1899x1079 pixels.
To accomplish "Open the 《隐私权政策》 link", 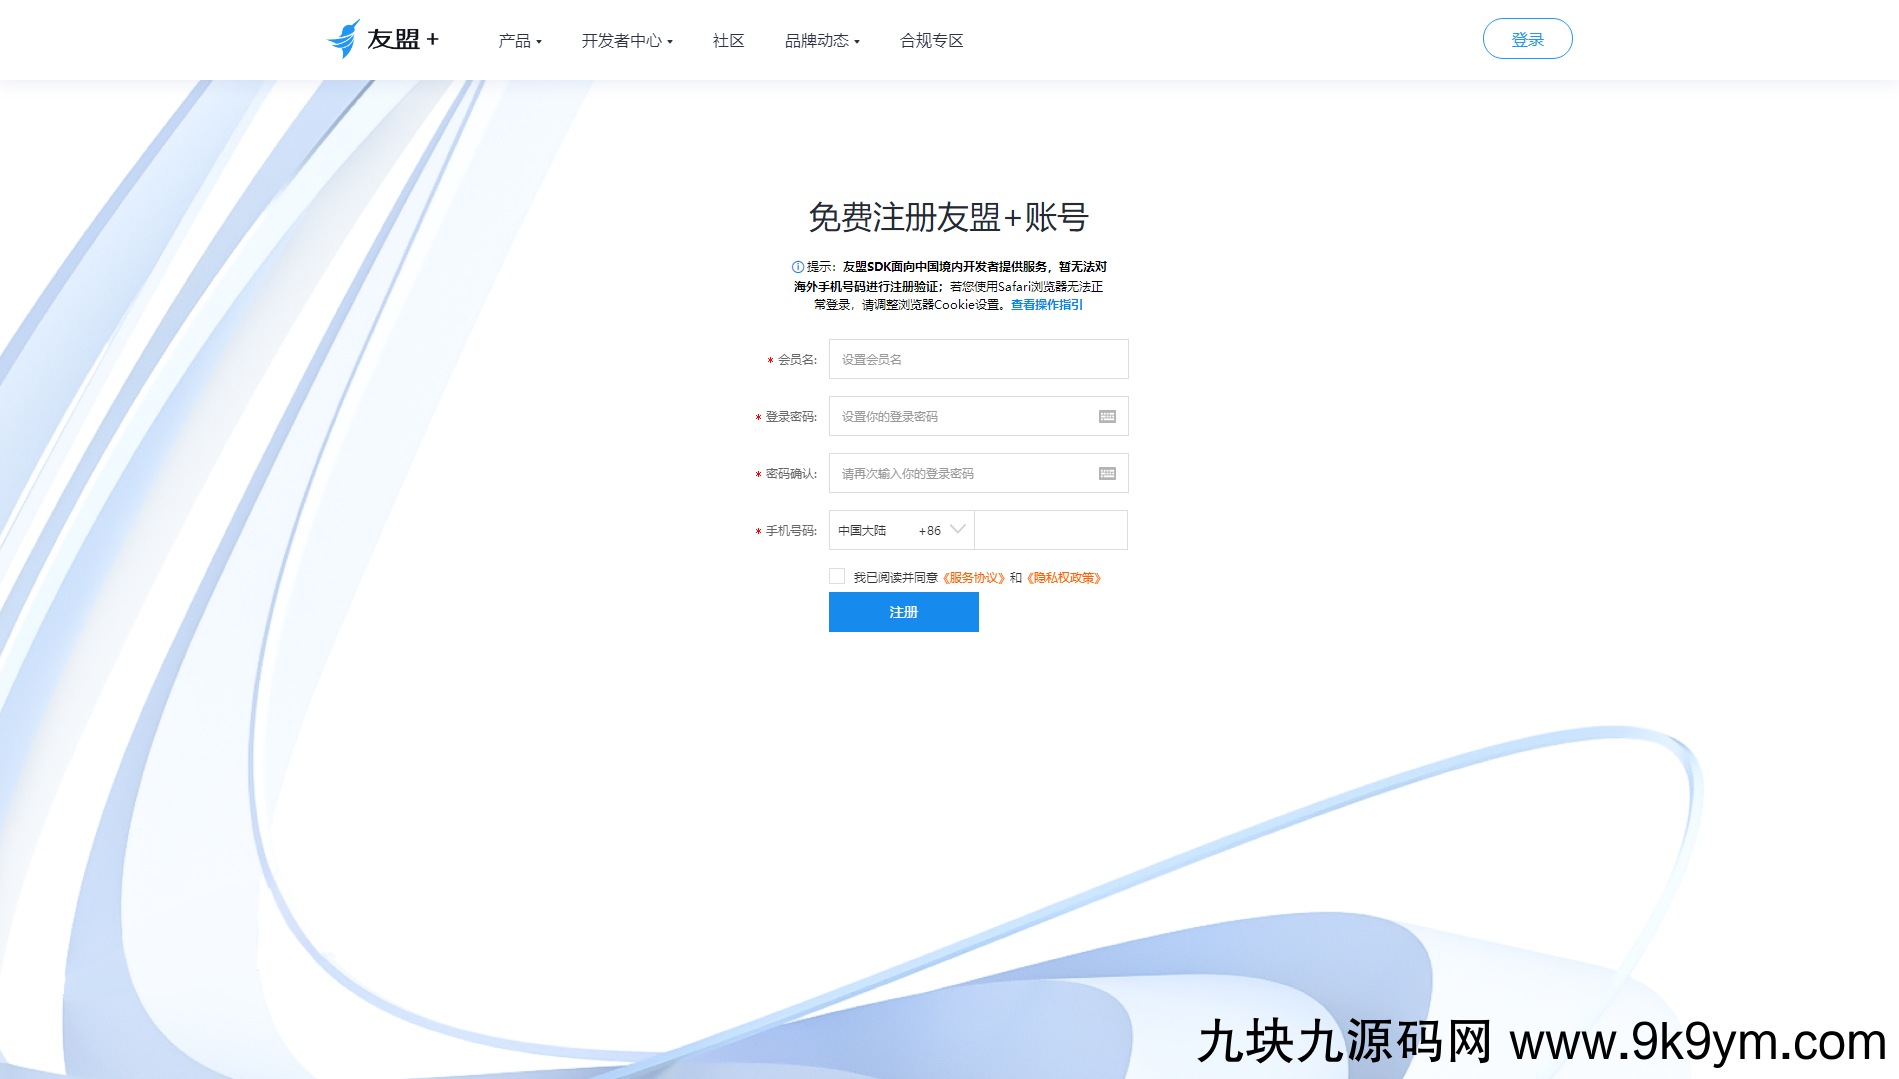I will tap(1064, 578).
